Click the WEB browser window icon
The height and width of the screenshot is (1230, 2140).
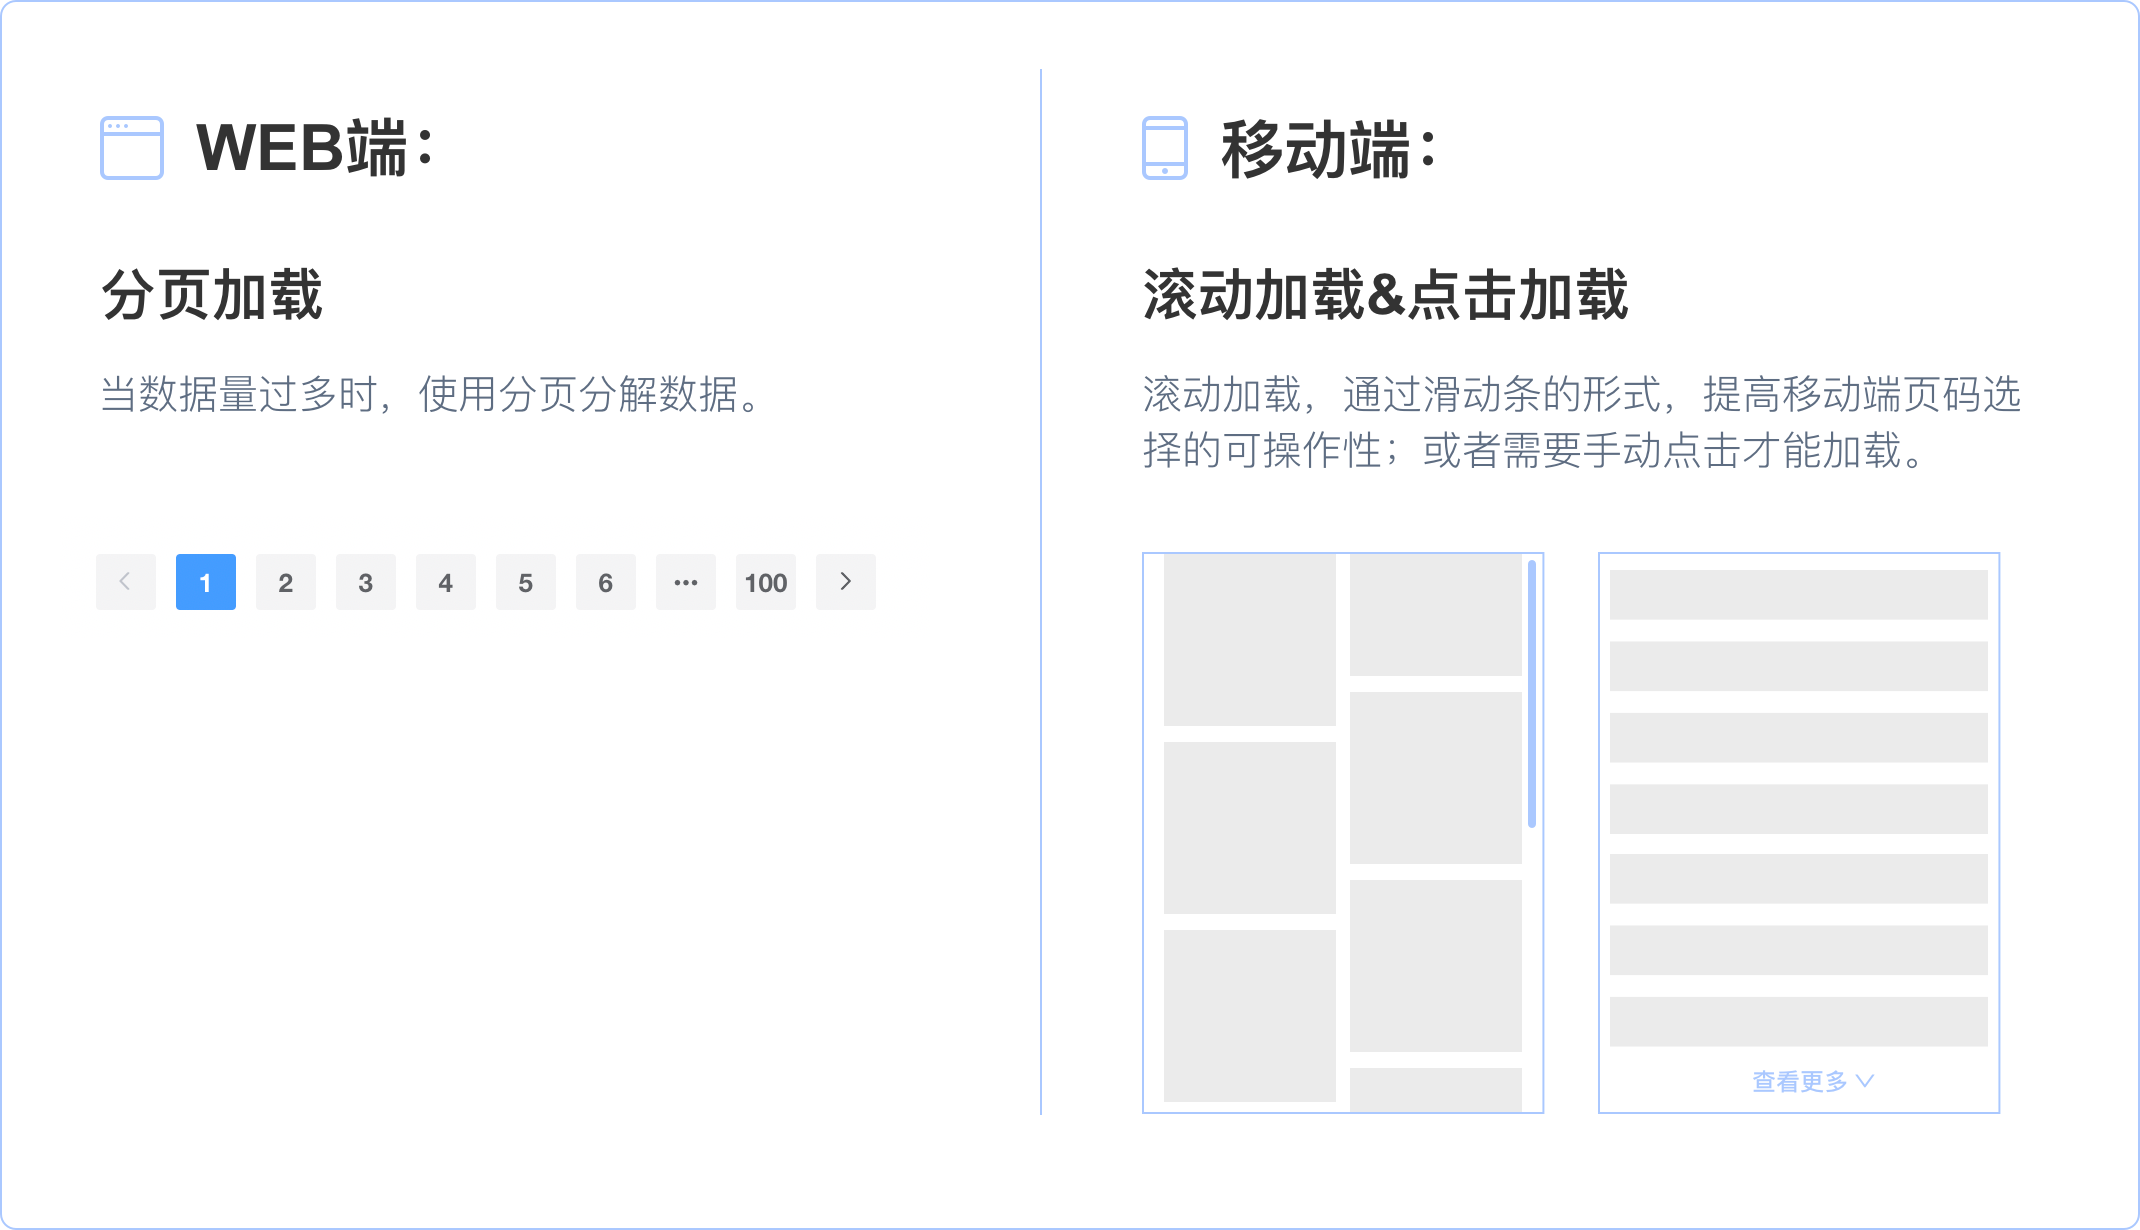coord(132,148)
